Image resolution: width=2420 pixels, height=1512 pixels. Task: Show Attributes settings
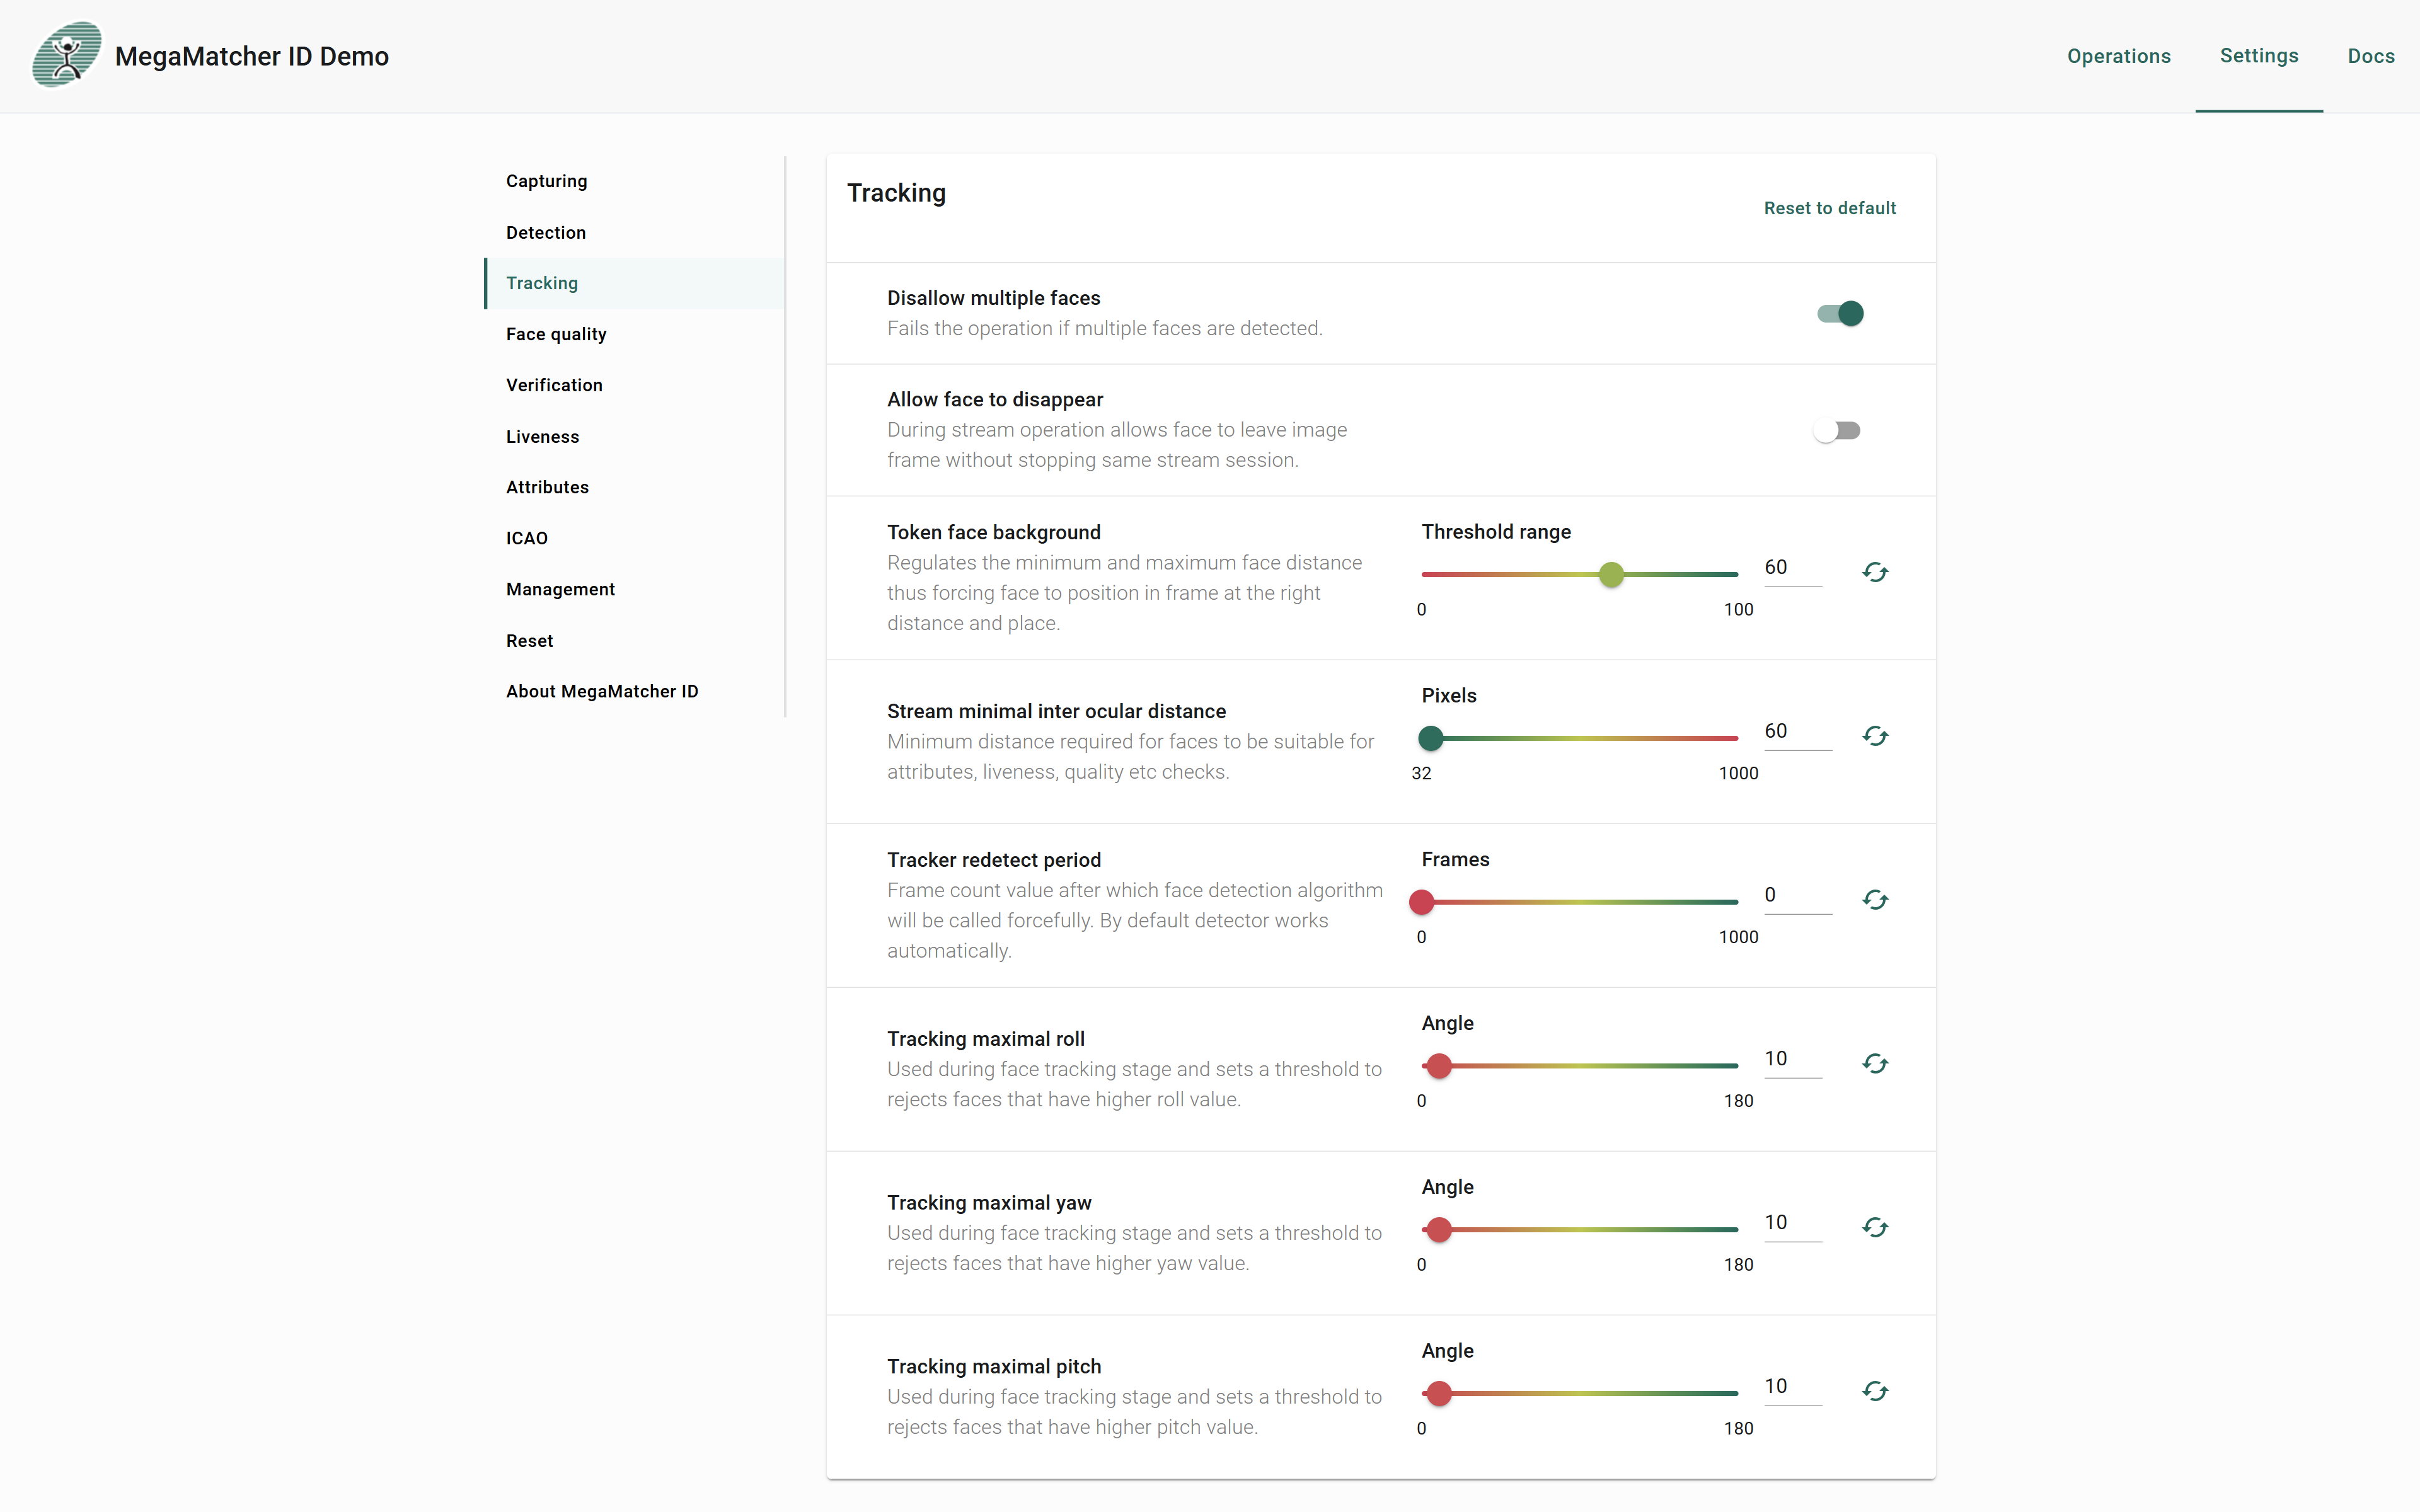point(635,487)
